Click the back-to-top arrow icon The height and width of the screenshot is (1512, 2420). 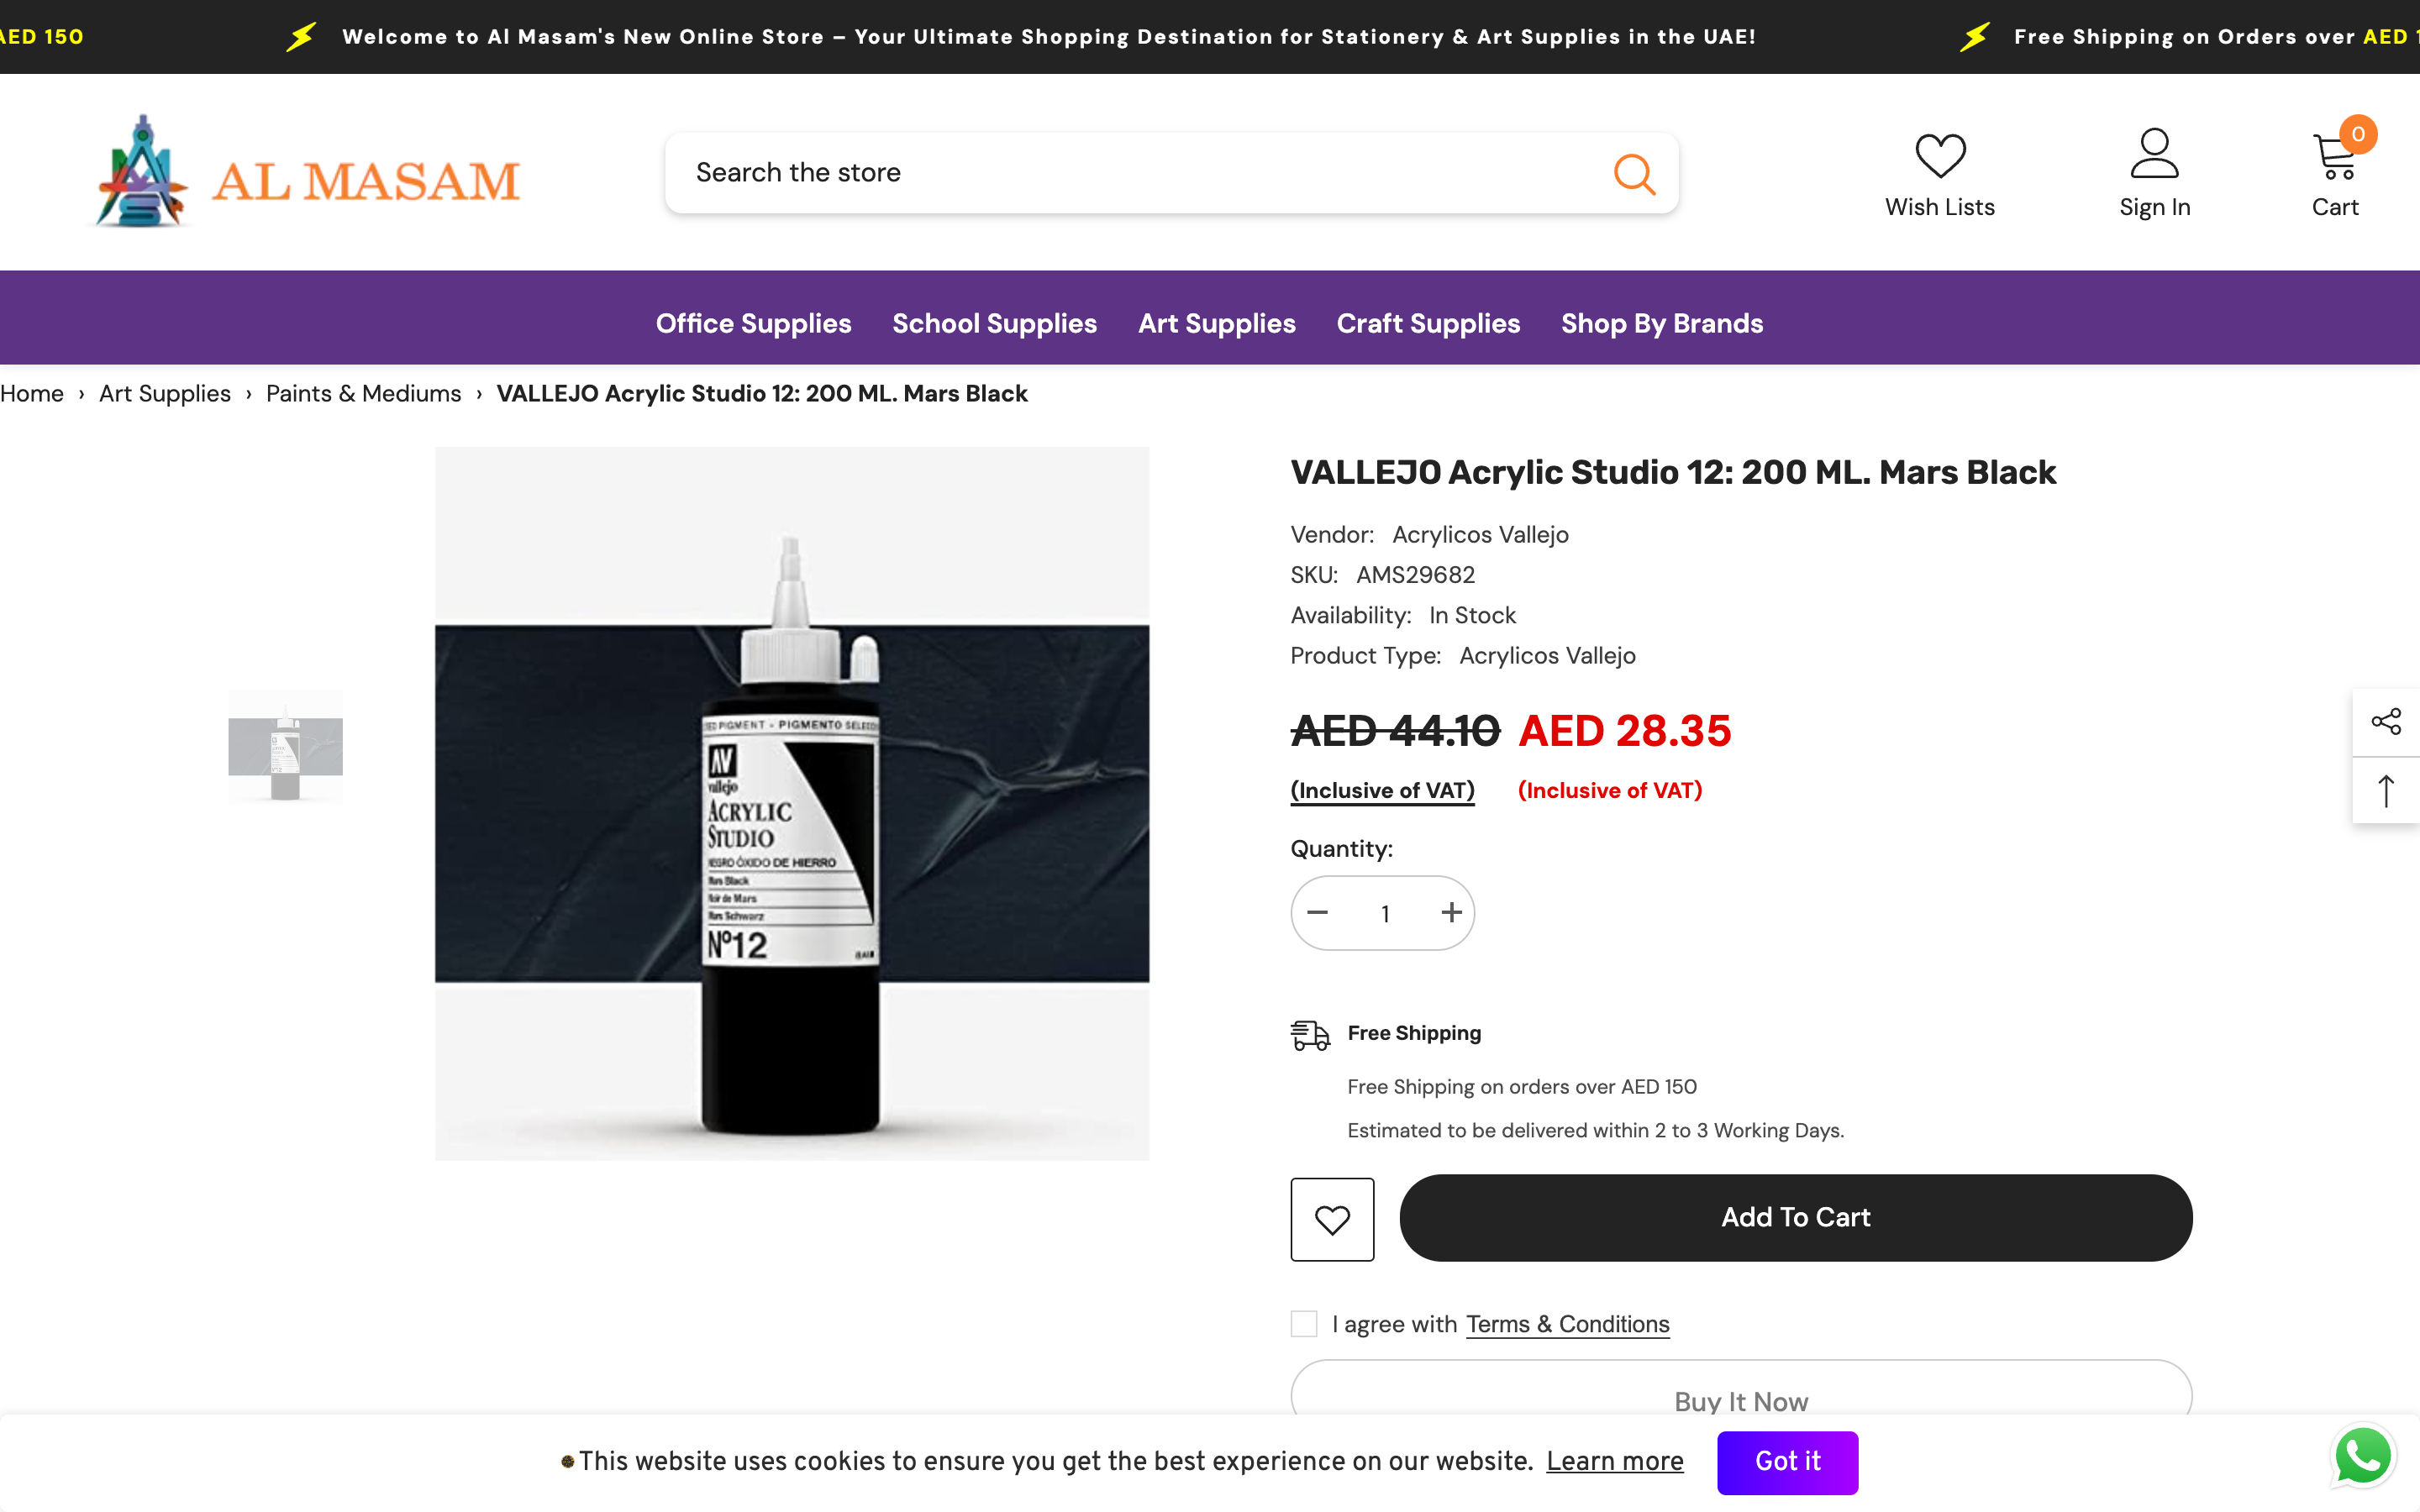pyautogui.click(x=2388, y=790)
